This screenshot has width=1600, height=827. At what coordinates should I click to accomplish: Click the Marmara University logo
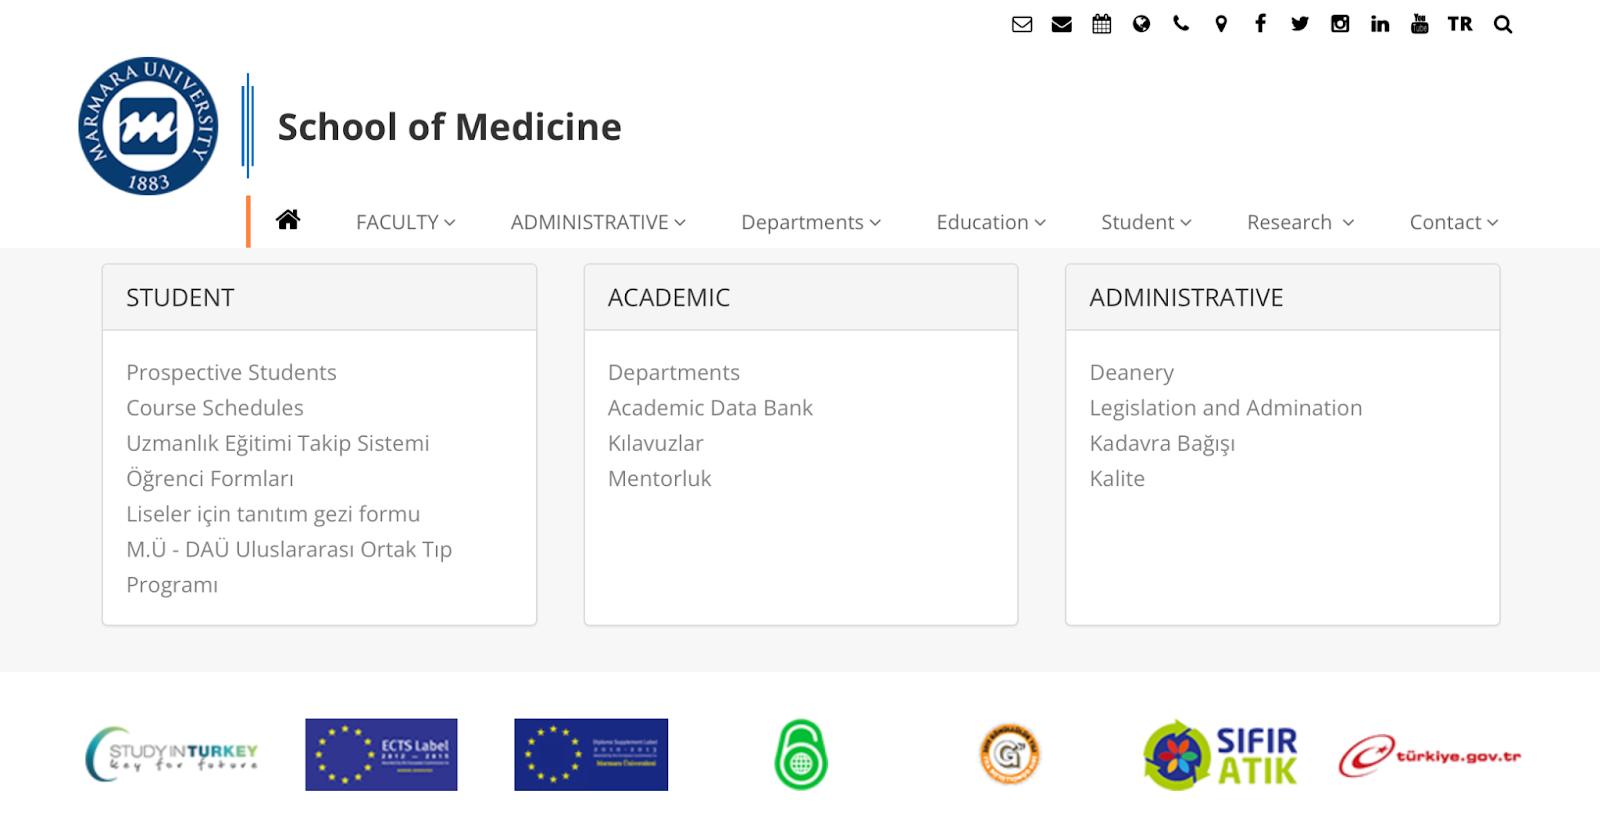pyautogui.click(x=148, y=126)
